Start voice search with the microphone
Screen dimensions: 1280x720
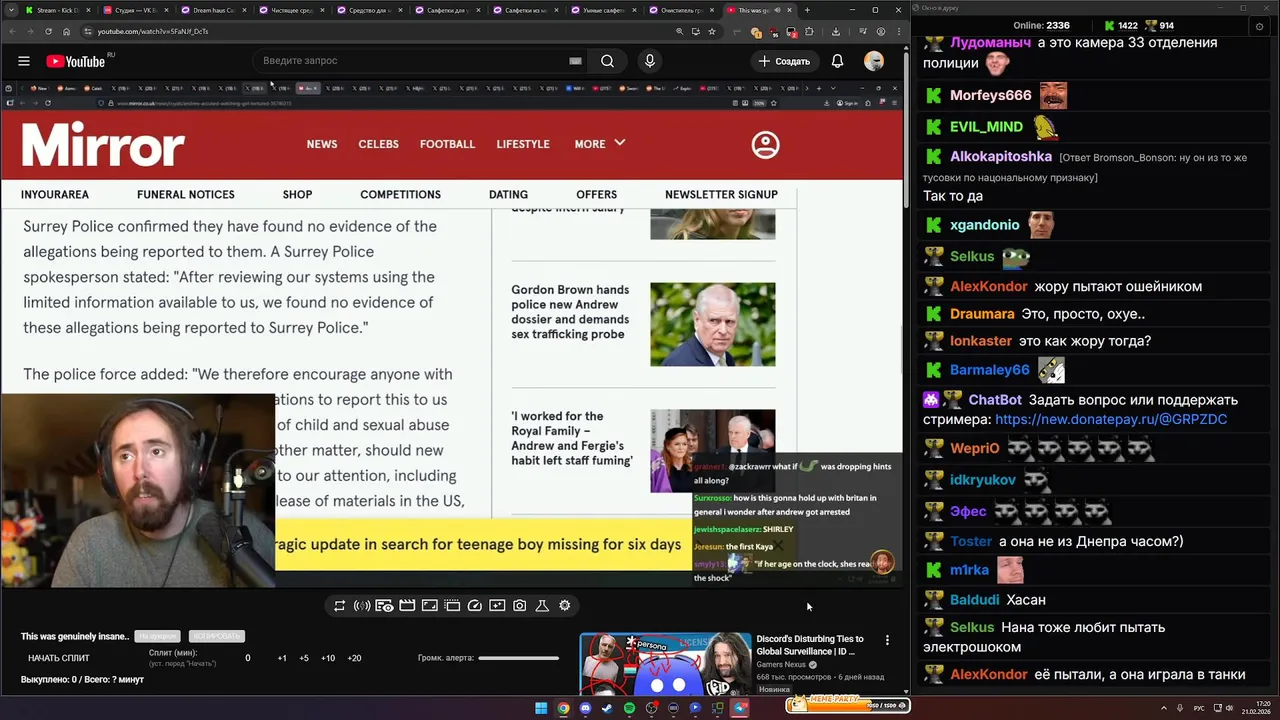[650, 61]
